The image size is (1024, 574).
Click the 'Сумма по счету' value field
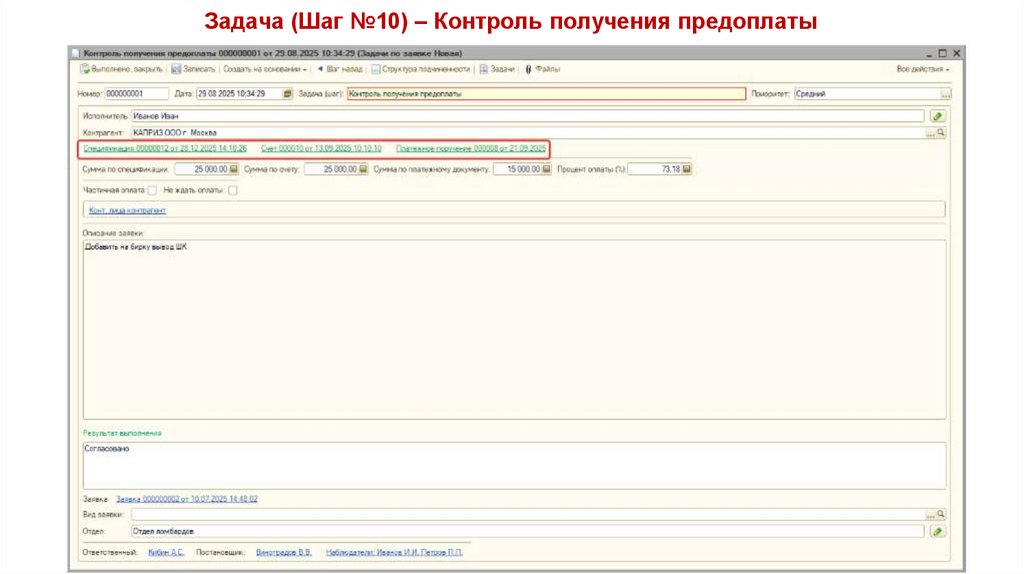[330, 169]
